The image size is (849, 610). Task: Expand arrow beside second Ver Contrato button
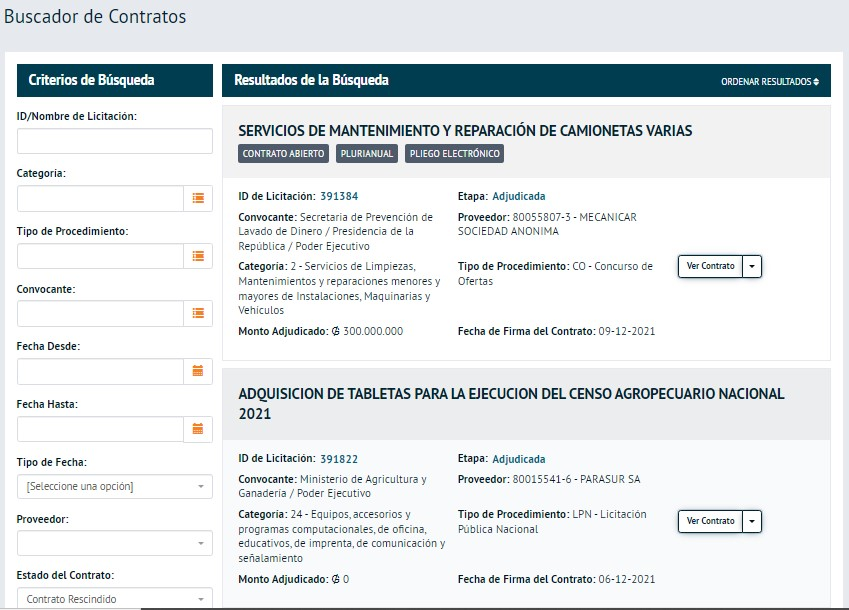pyautogui.click(x=753, y=522)
